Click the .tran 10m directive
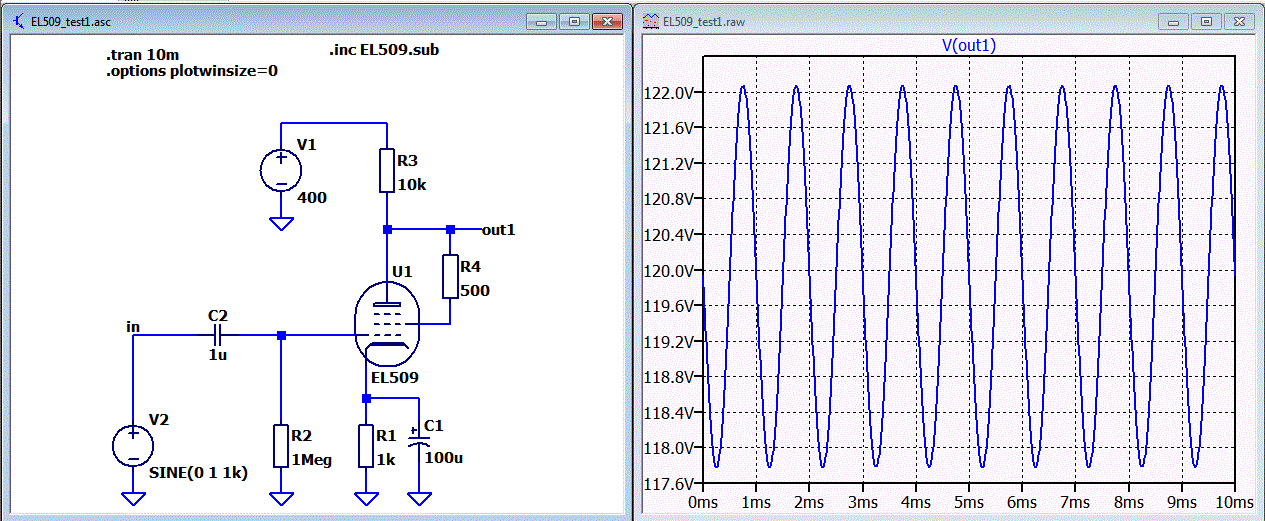Viewport: 1265px width, 521px height. click(142, 55)
